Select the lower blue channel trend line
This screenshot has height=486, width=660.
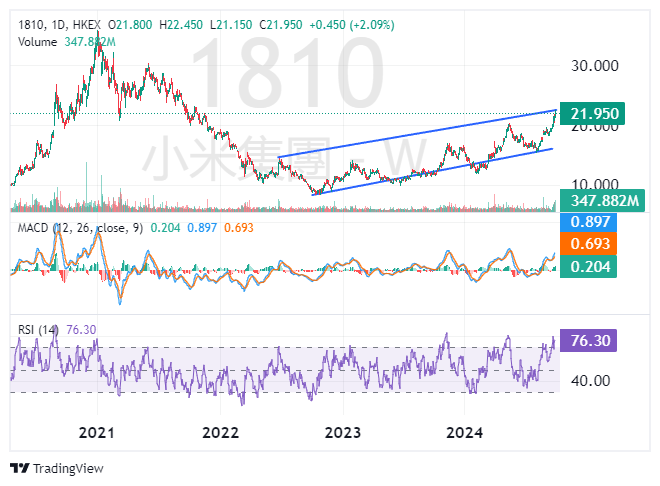430,171
